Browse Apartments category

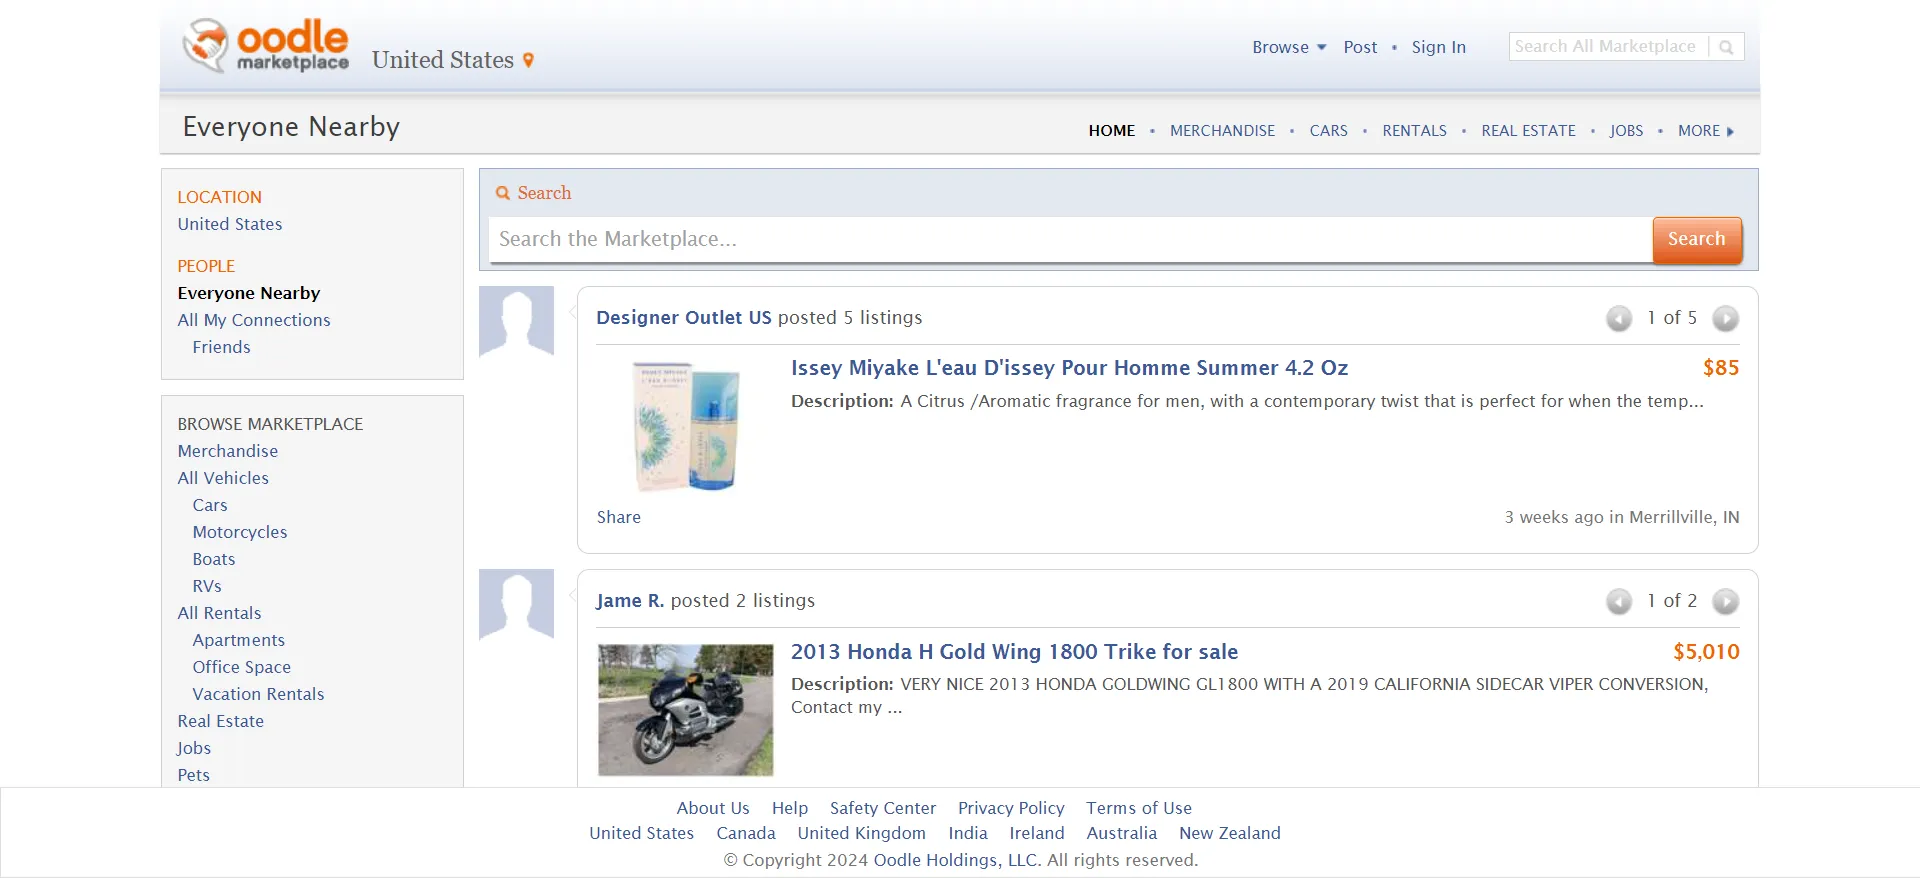coord(239,641)
